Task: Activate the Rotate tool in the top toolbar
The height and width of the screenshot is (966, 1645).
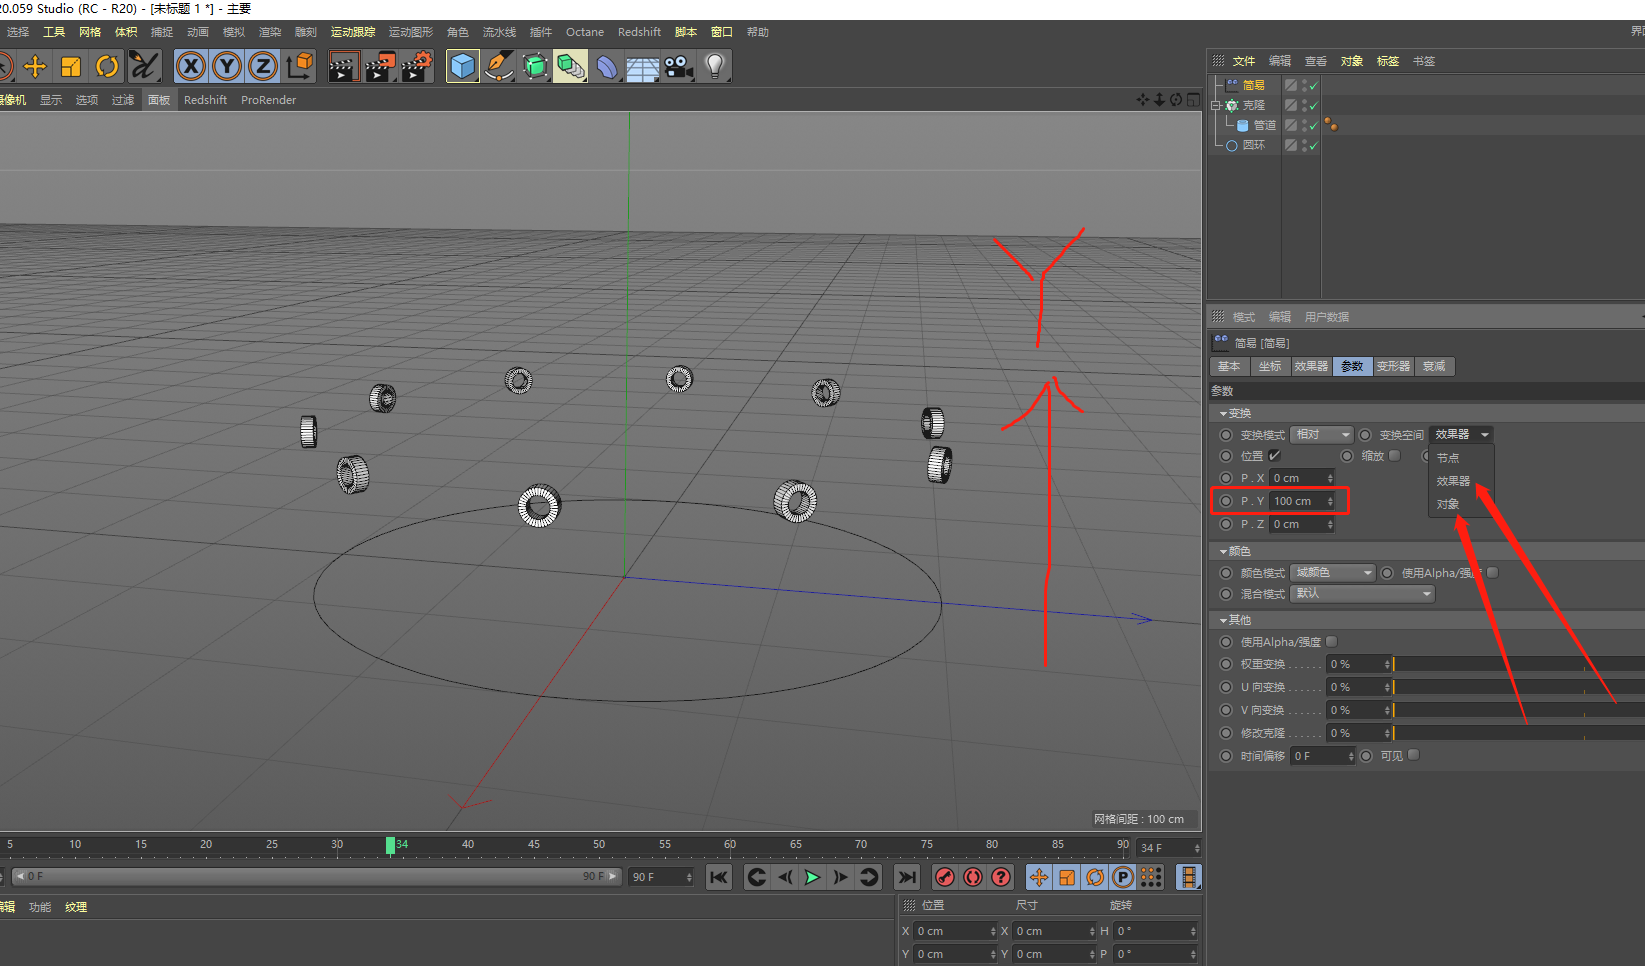Action: [107, 67]
